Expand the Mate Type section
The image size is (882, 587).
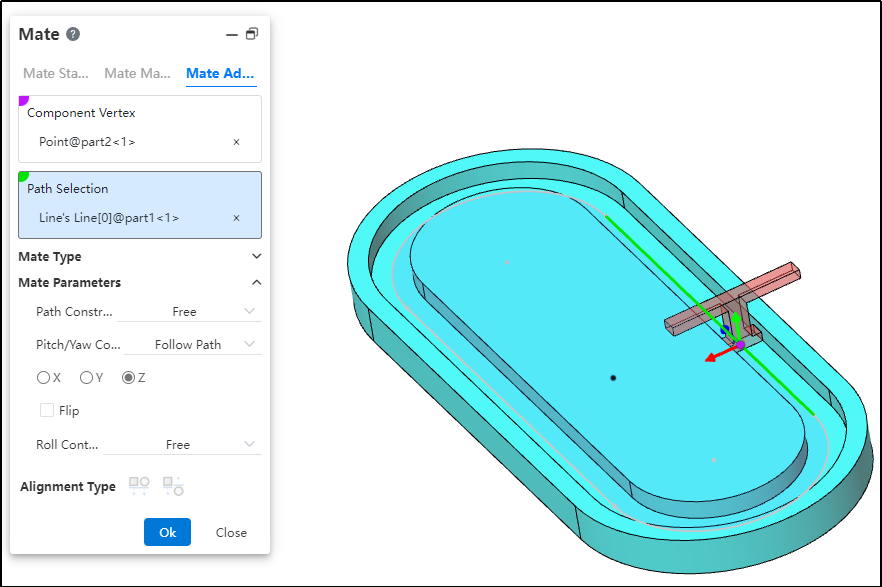[256, 257]
